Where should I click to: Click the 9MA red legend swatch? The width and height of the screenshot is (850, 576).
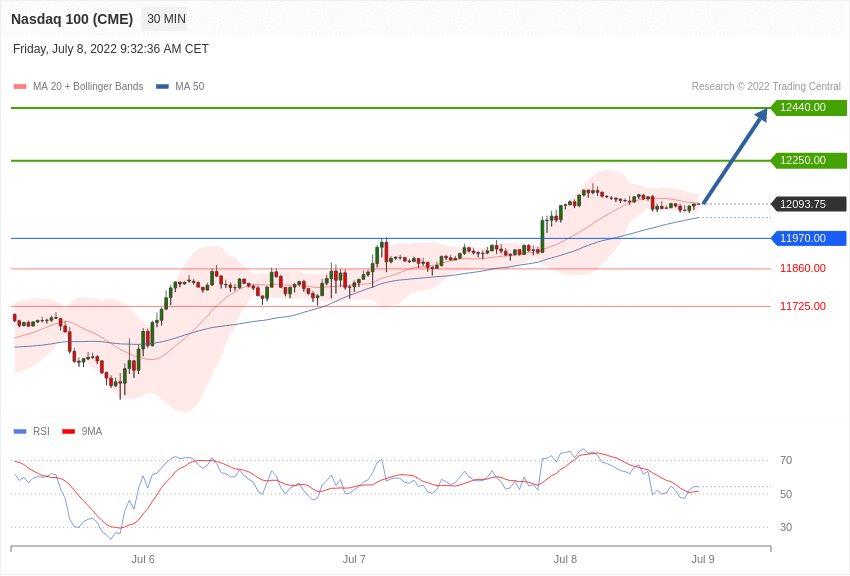pos(68,432)
